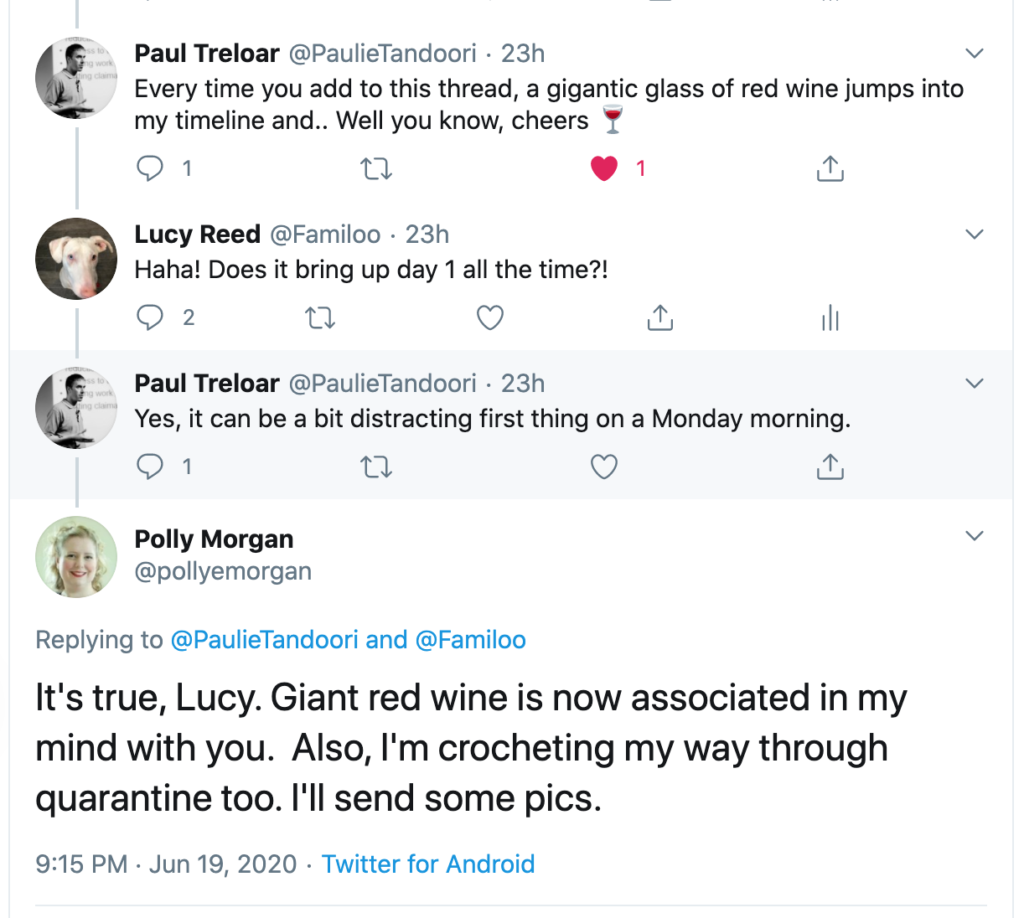Share Lucy Reed's tweet

(x=659, y=318)
